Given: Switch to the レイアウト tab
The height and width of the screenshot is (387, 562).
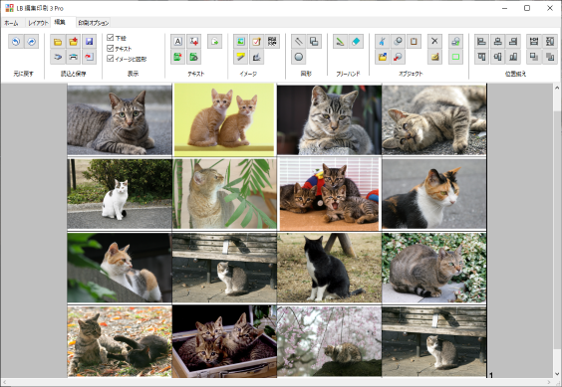Looking at the screenshot, I should 38,23.
